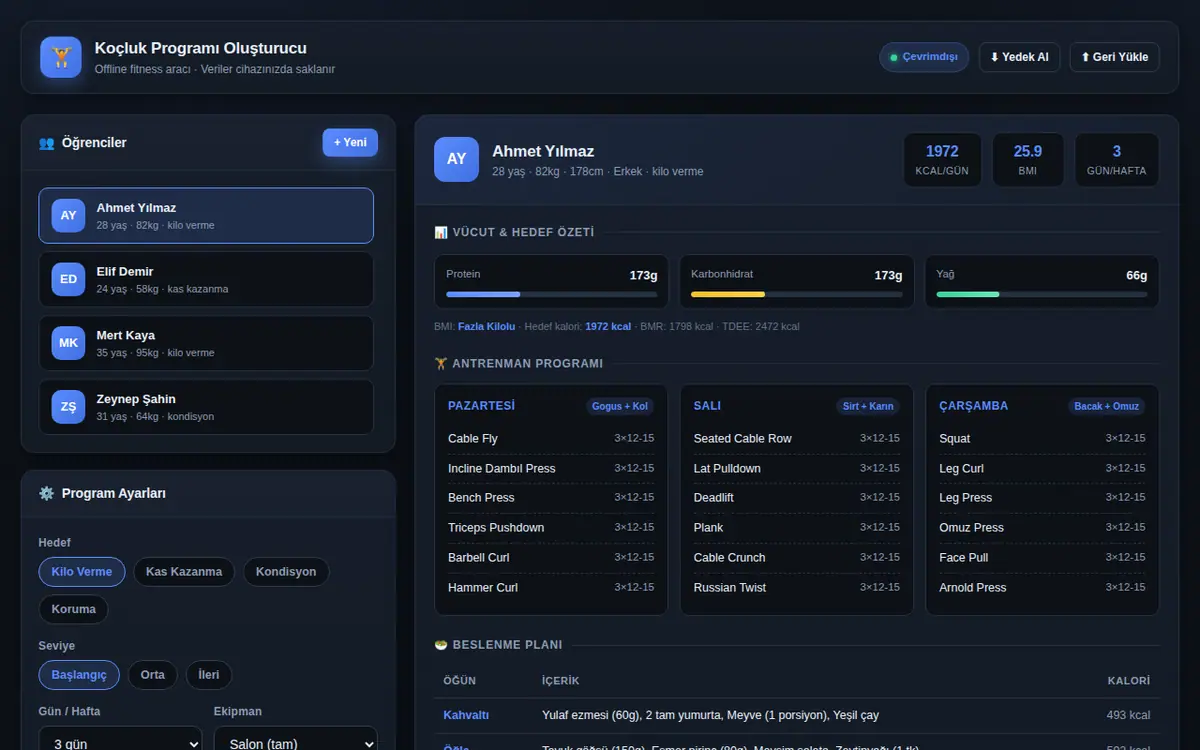The image size is (1200, 750).
Task: Click the Deadlift exercise row
Action: [x=797, y=498]
